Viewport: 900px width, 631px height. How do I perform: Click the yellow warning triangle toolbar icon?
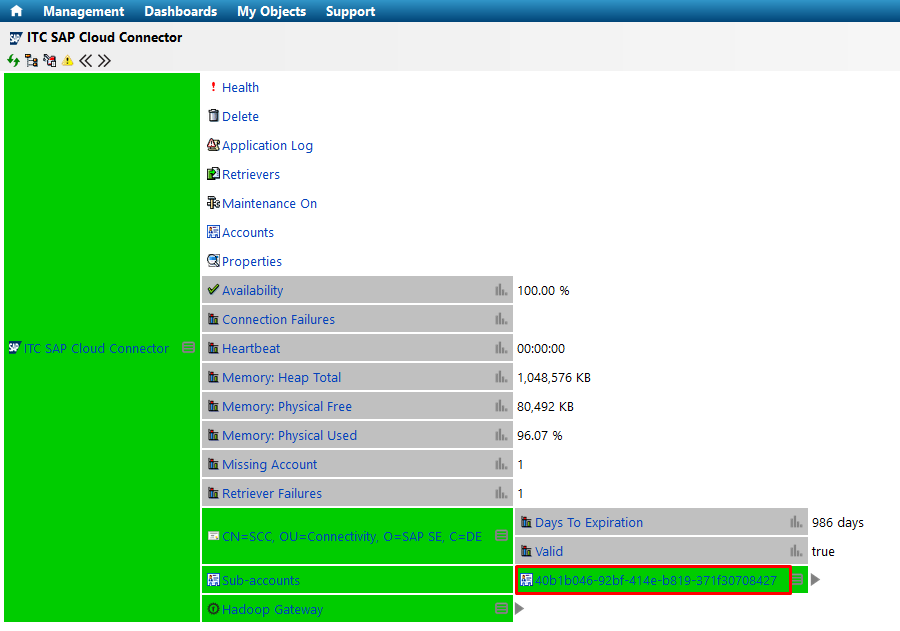[67, 61]
